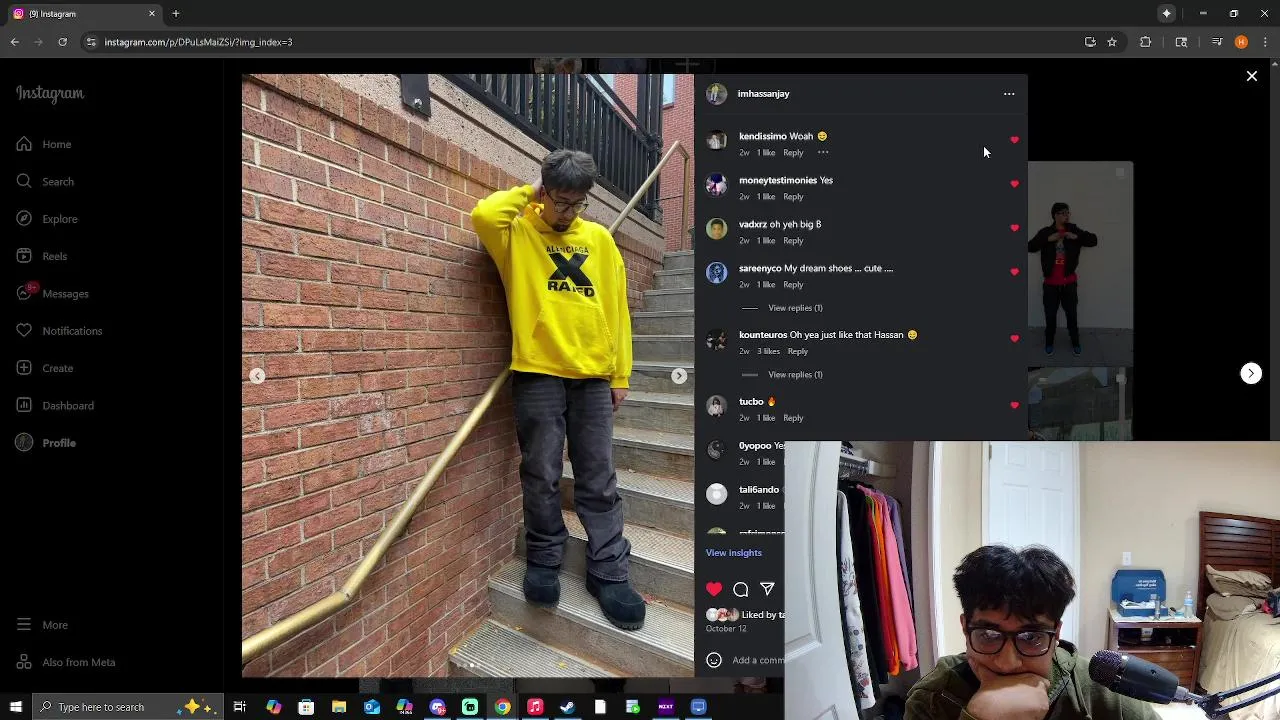The image size is (1280, 720).
Task: Close the post viewer with X
Action: [x=1251, y=76]
